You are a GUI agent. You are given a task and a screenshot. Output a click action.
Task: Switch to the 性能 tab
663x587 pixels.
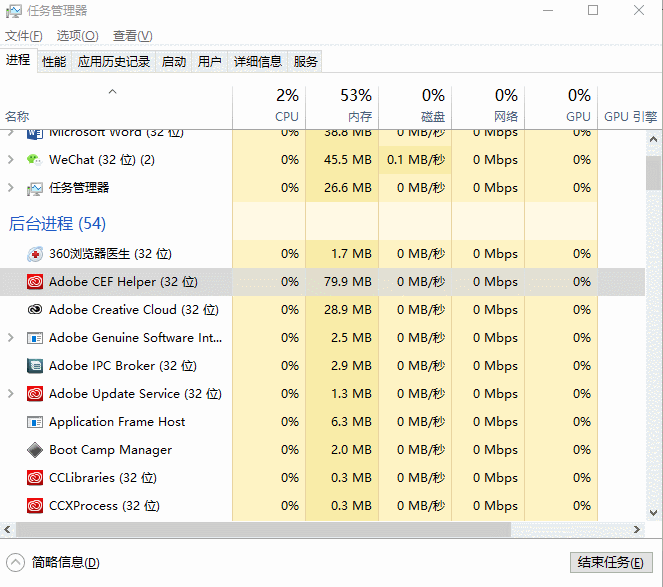click(54, 62)
